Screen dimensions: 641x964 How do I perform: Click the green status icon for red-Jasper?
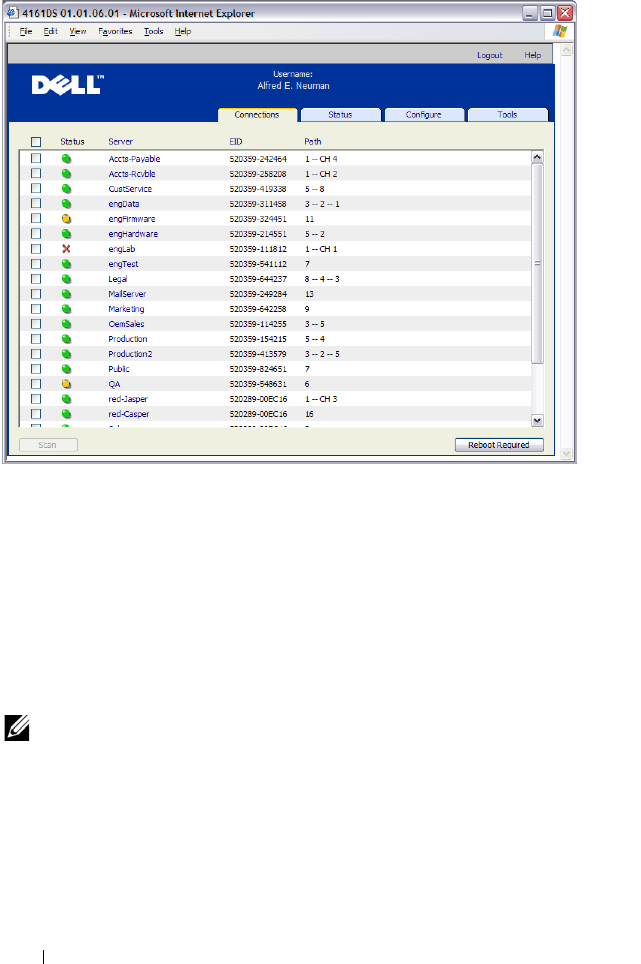[66, 400]
